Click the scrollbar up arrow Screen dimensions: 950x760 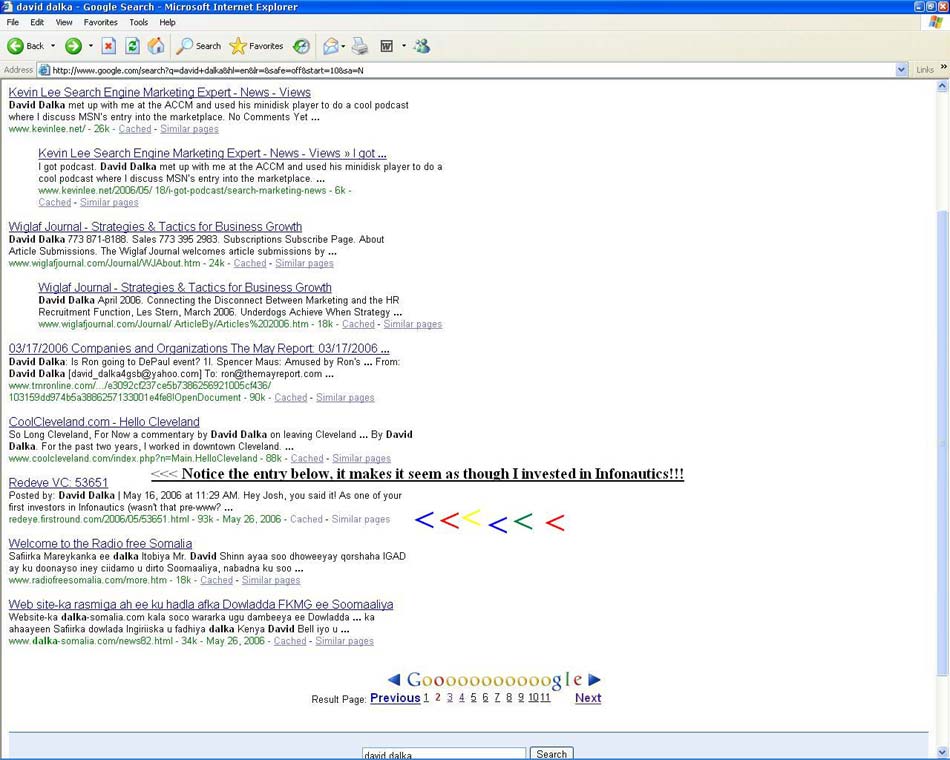click(x=942, y=86)
